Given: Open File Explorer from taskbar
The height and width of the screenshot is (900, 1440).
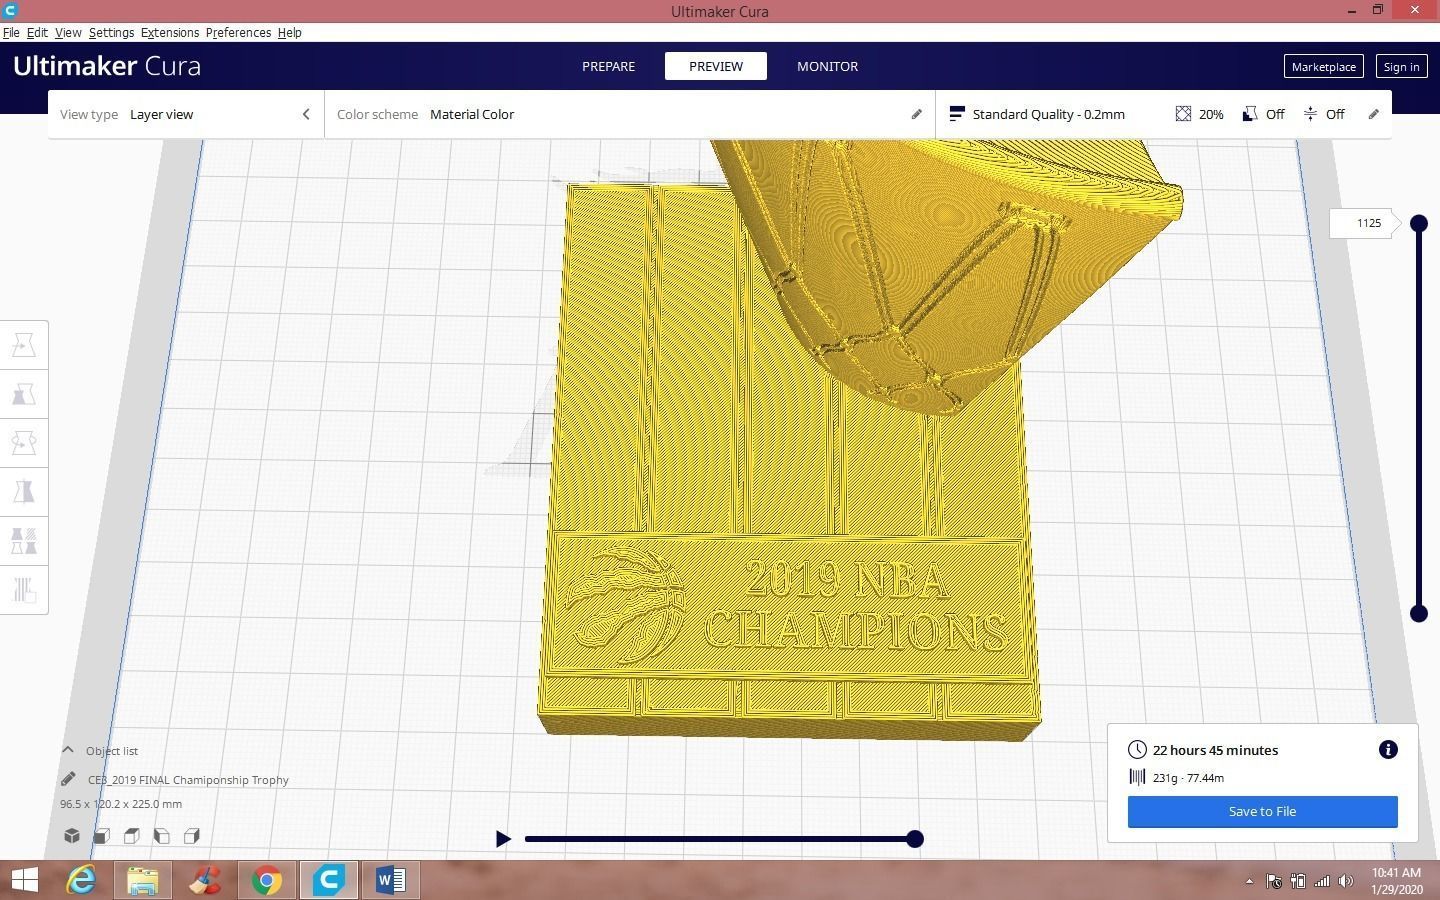Looking at the screenshot, I should pos(143,880).
